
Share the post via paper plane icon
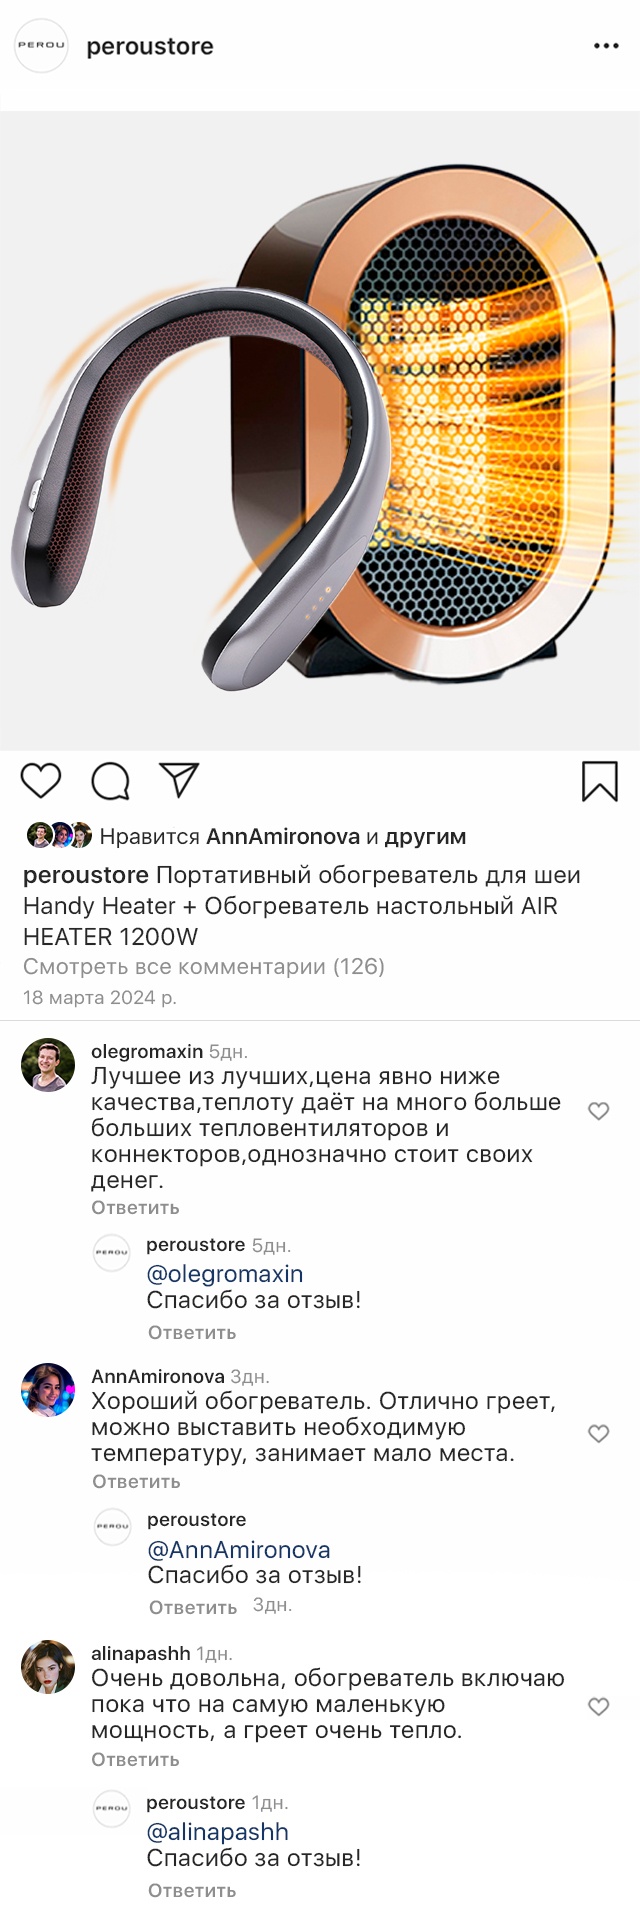coord(180,780)
